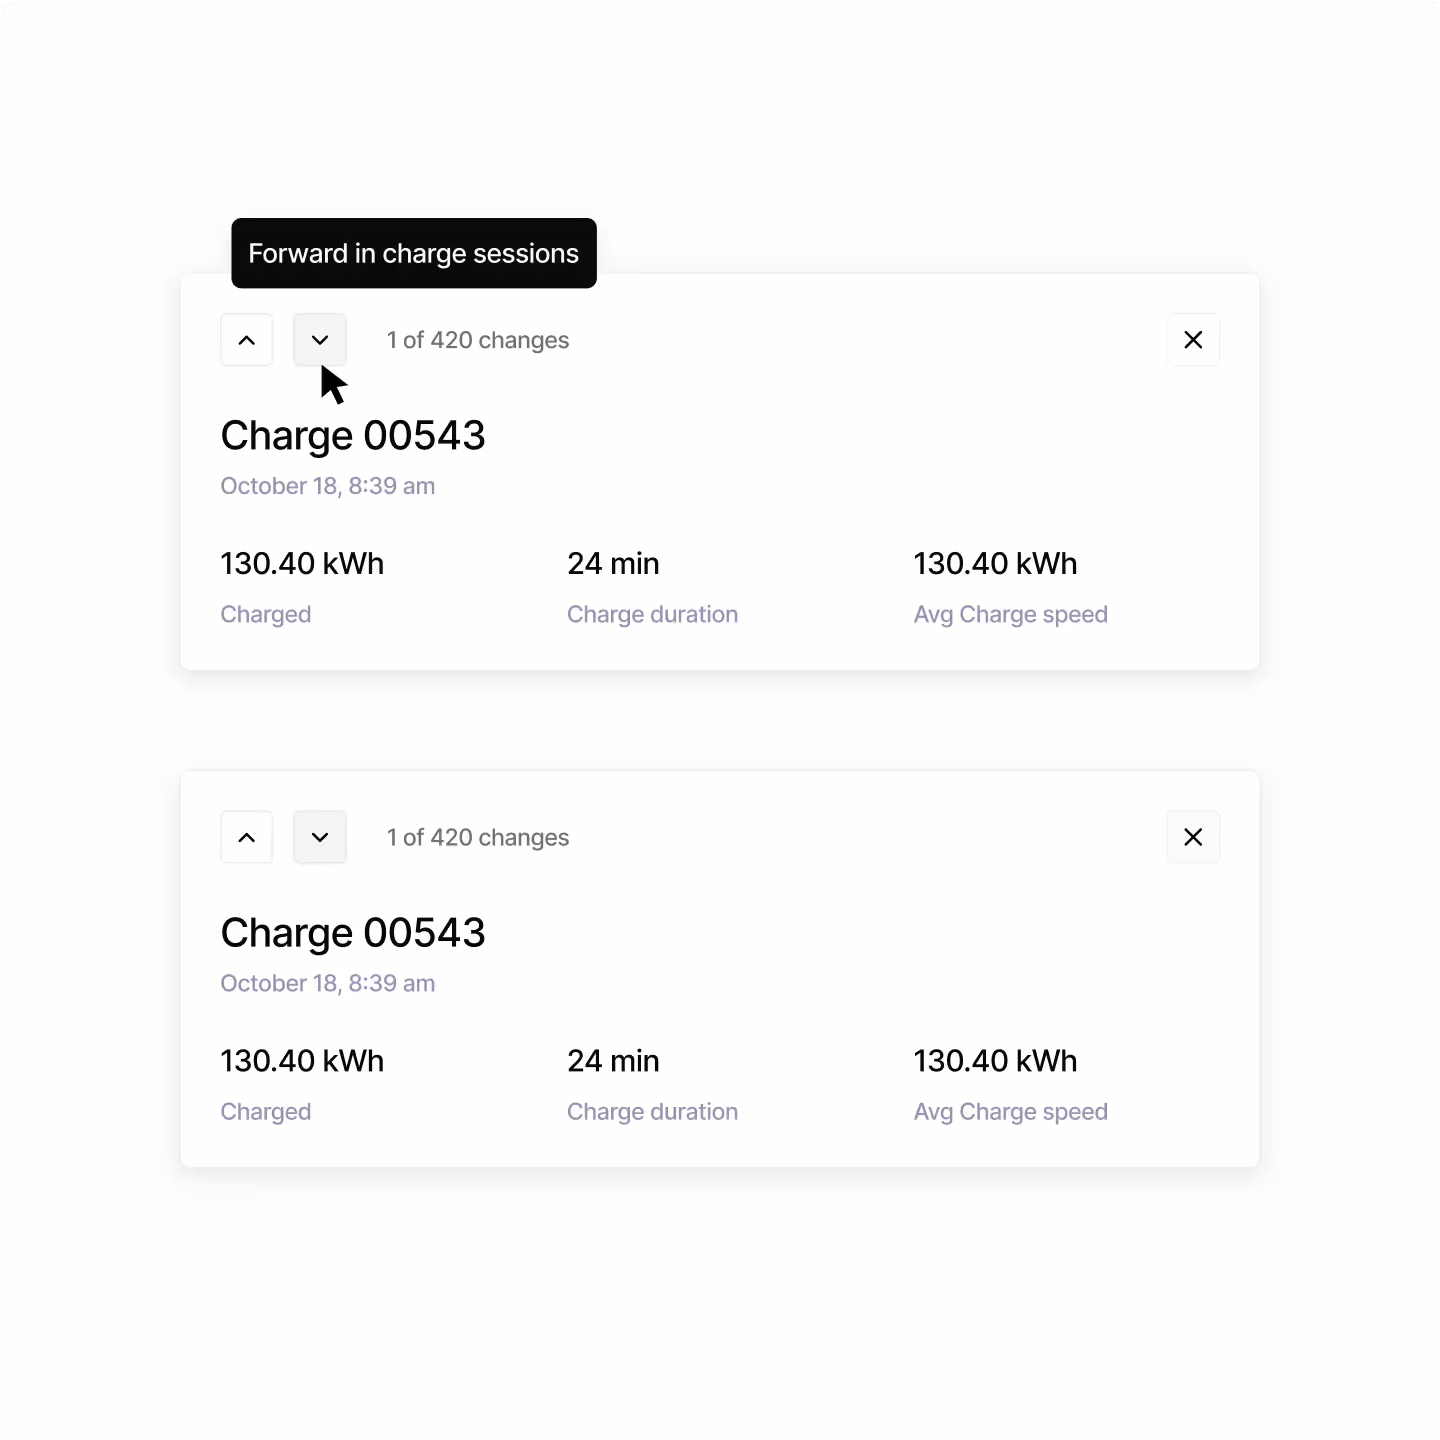Image resolution: width=1440 pixels, height=1440 pixels.
Task: Click the 'Charge duration' label in upper card
Action: point(653,614)
